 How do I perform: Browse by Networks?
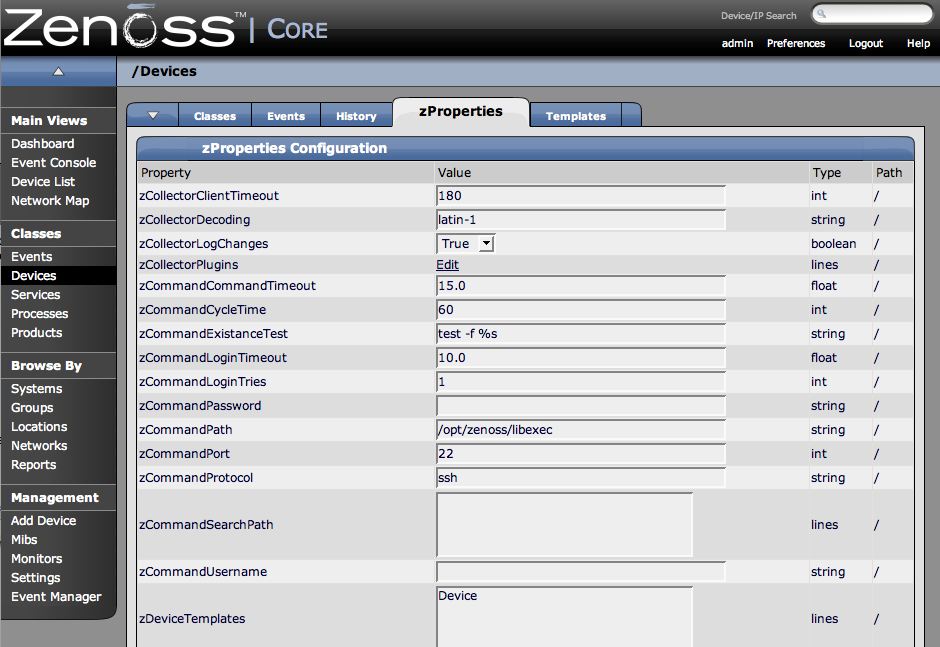pos(39,446)
